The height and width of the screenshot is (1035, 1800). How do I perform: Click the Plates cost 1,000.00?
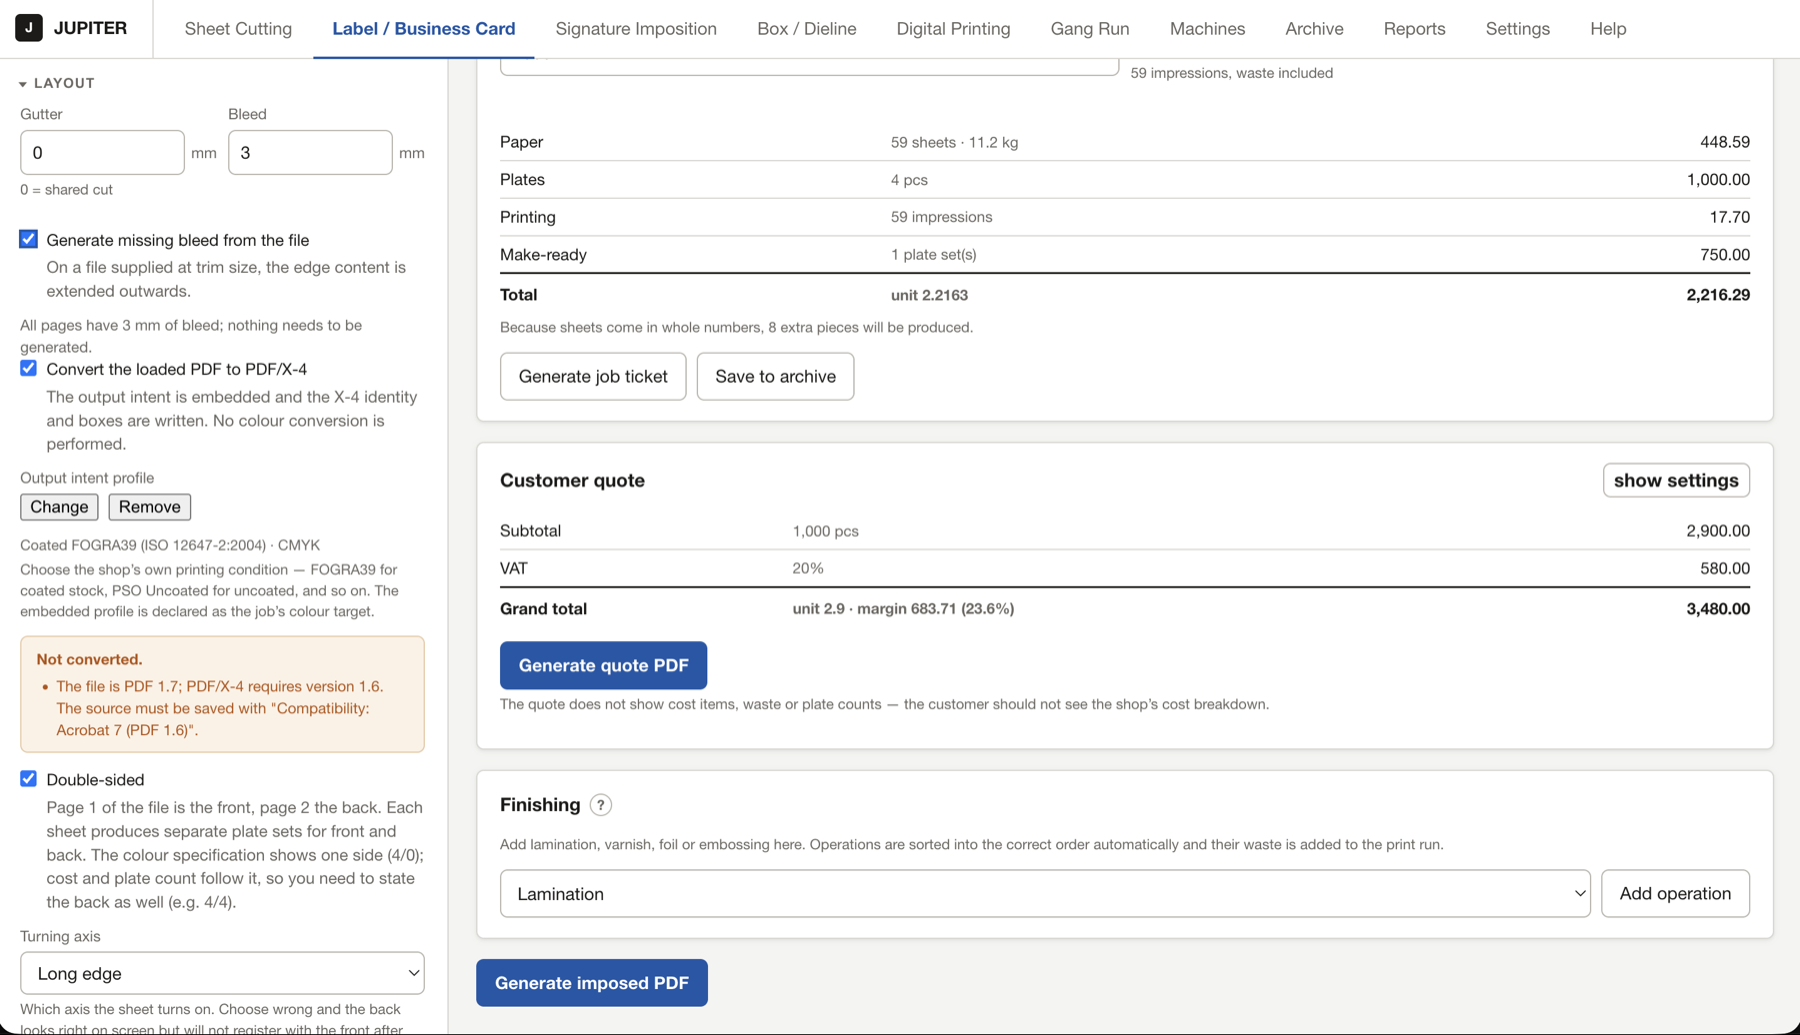(x=1718, y=180)
